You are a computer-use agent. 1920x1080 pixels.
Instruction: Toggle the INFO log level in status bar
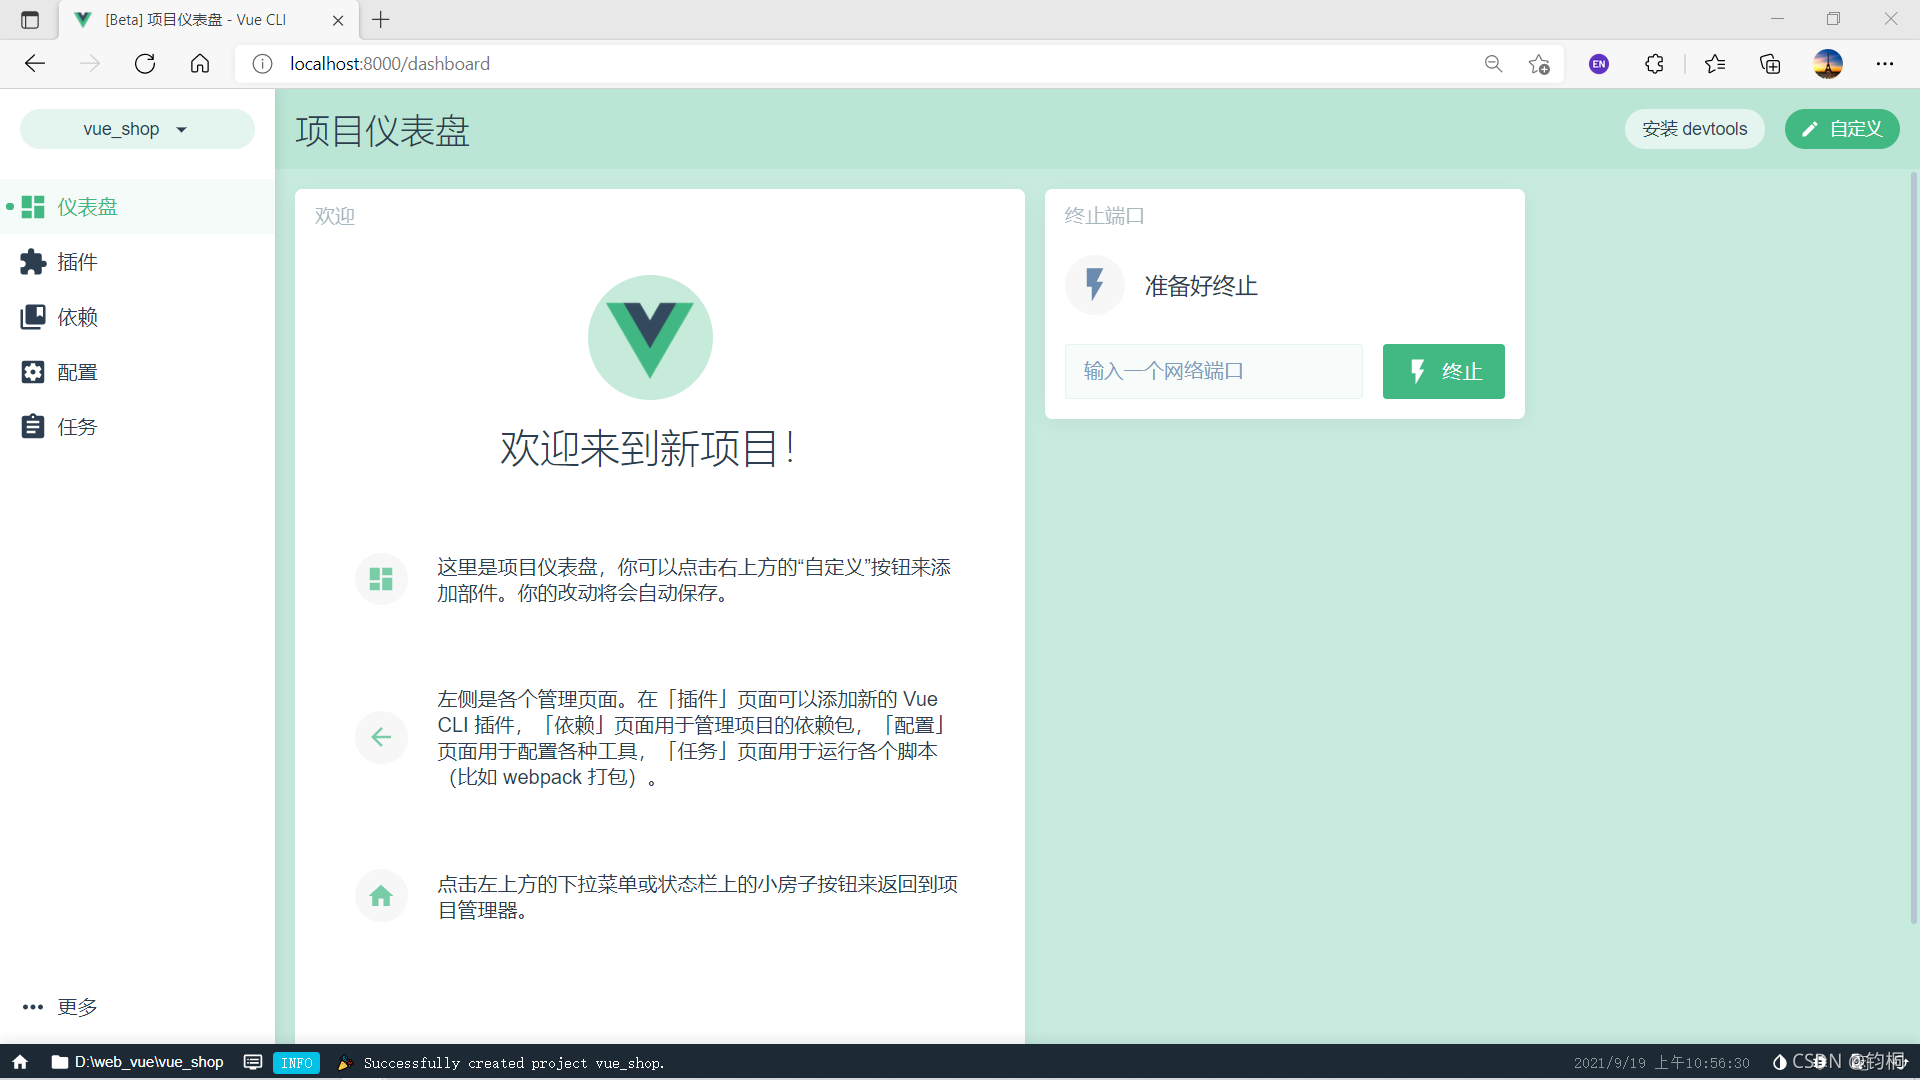[296, 1062]
